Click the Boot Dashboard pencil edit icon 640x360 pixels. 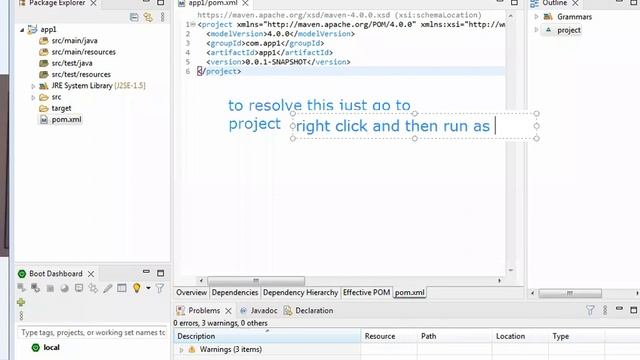107,288
